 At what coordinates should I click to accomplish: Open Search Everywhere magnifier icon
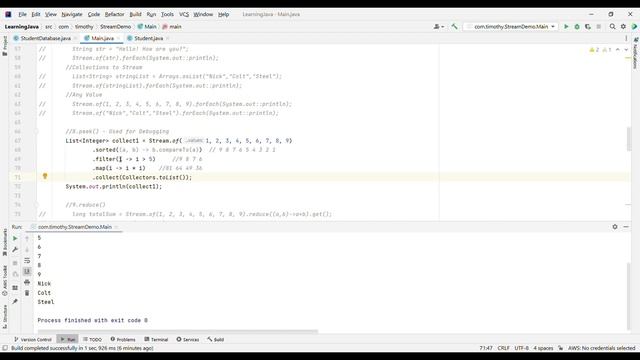(x=612, y=27)
